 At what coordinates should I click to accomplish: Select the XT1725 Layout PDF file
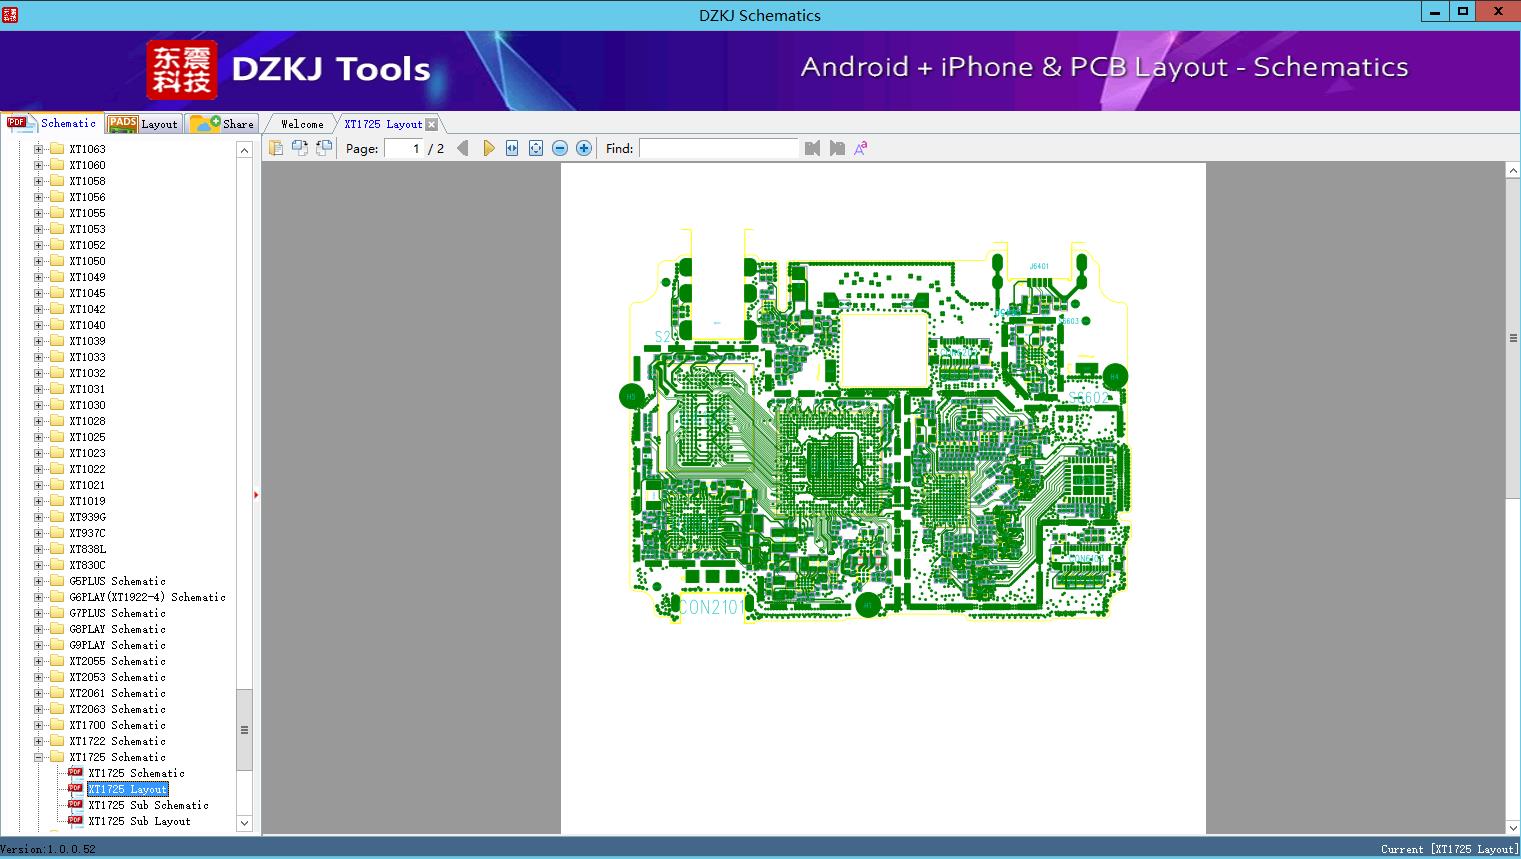[127, 789]
